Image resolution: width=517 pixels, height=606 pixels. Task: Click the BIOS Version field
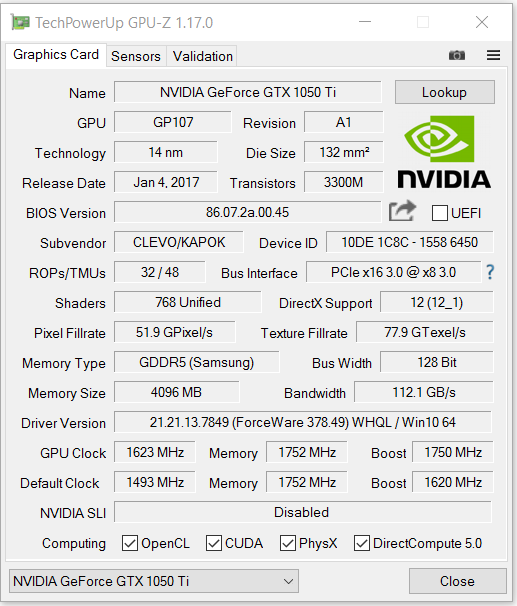click(247, 212)
